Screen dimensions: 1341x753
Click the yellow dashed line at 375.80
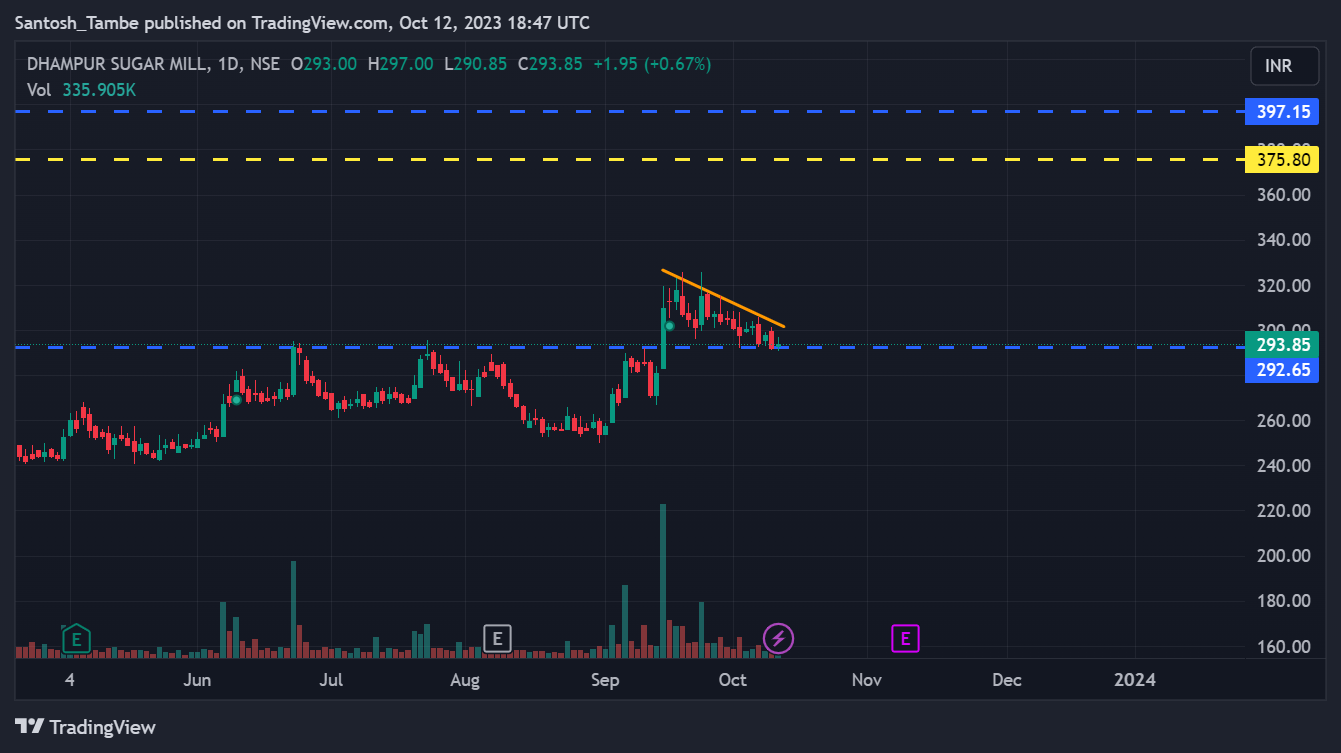[x=630, y=159]
